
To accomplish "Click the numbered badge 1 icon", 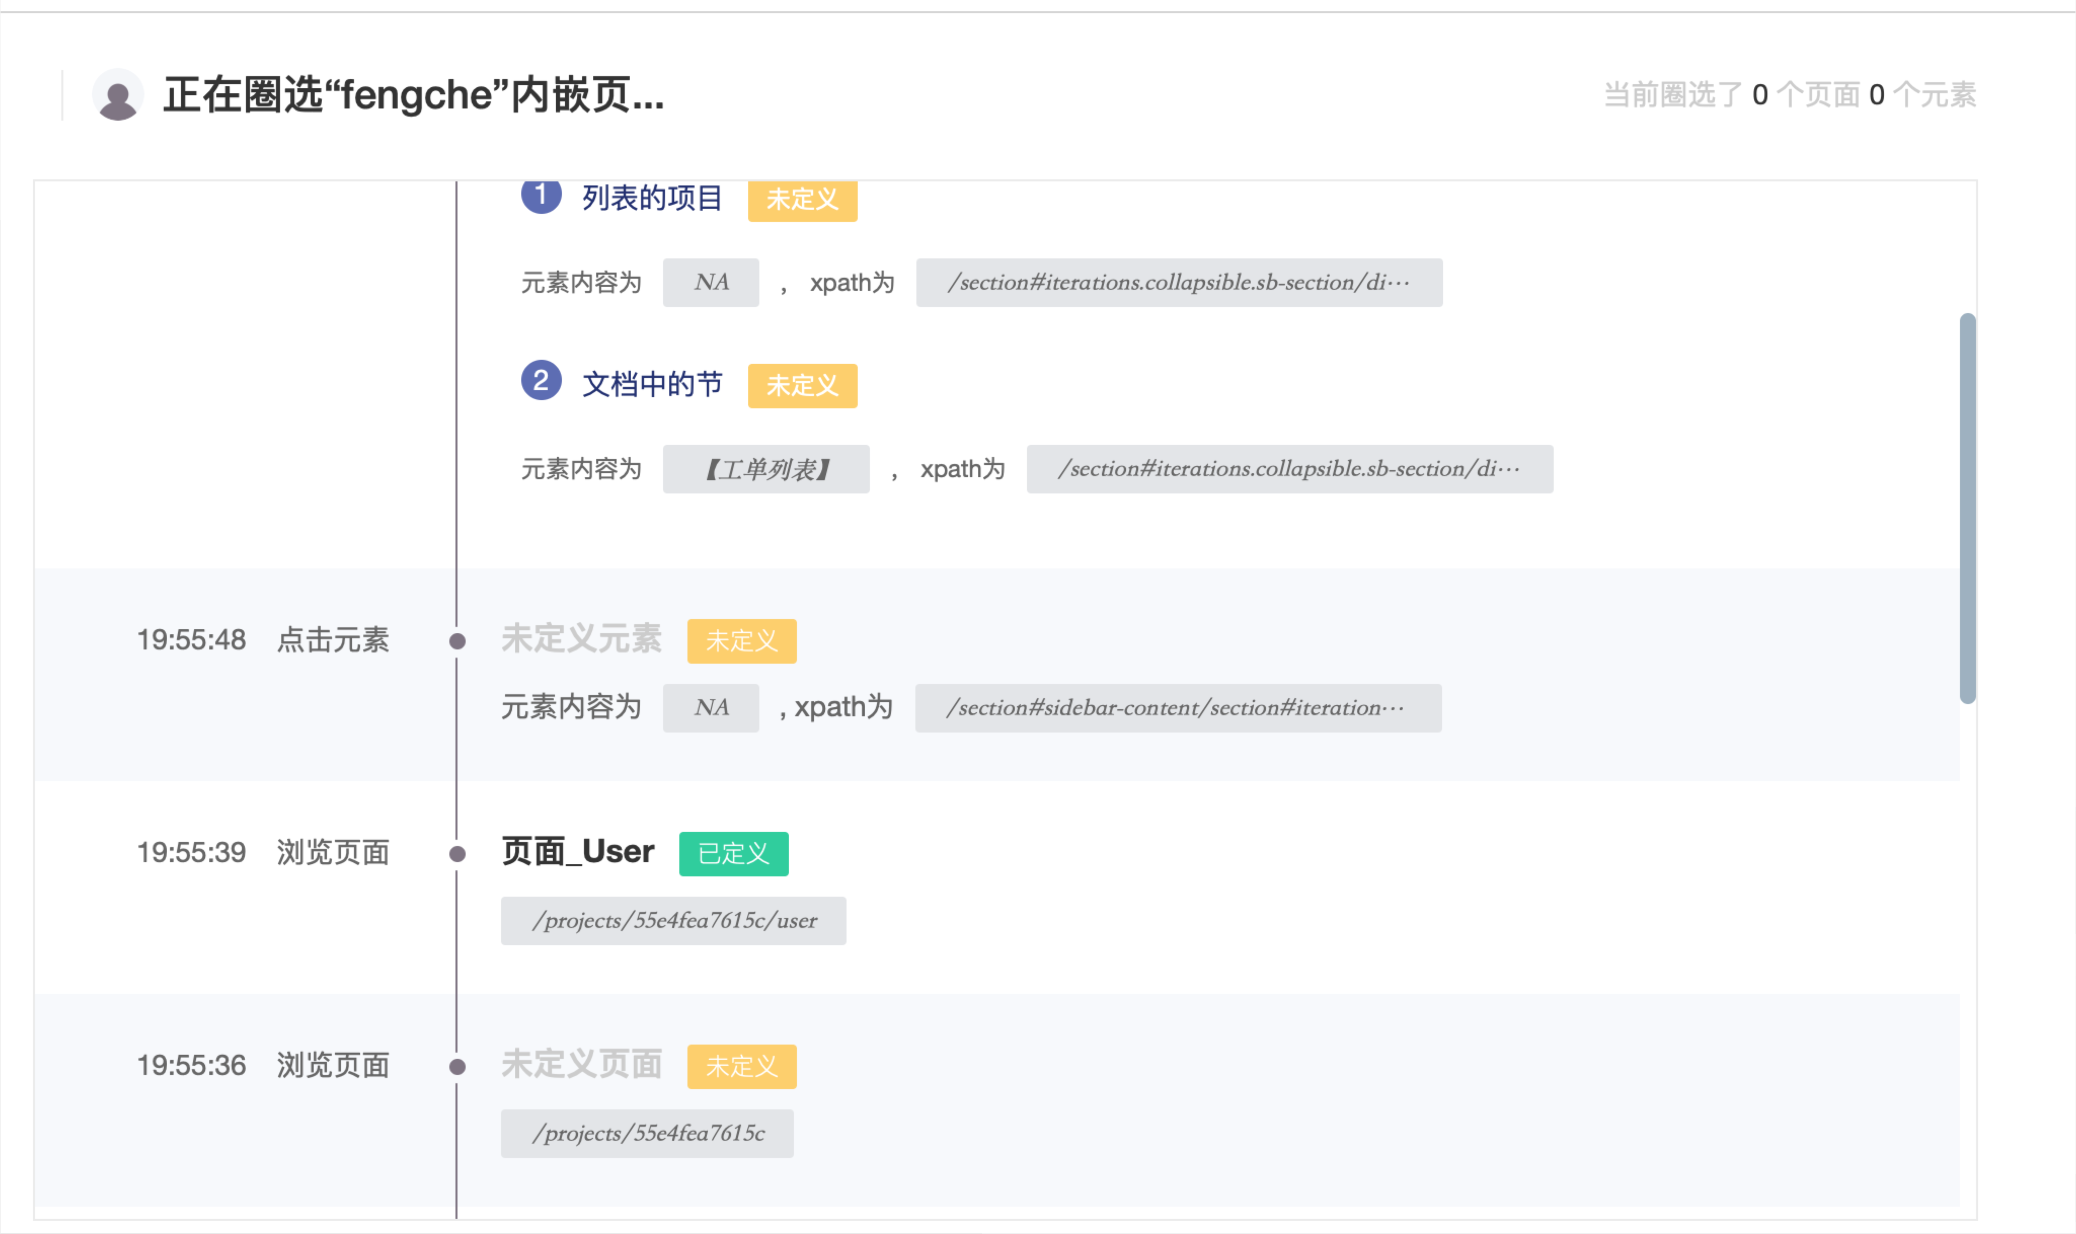I will coord(541,194).
